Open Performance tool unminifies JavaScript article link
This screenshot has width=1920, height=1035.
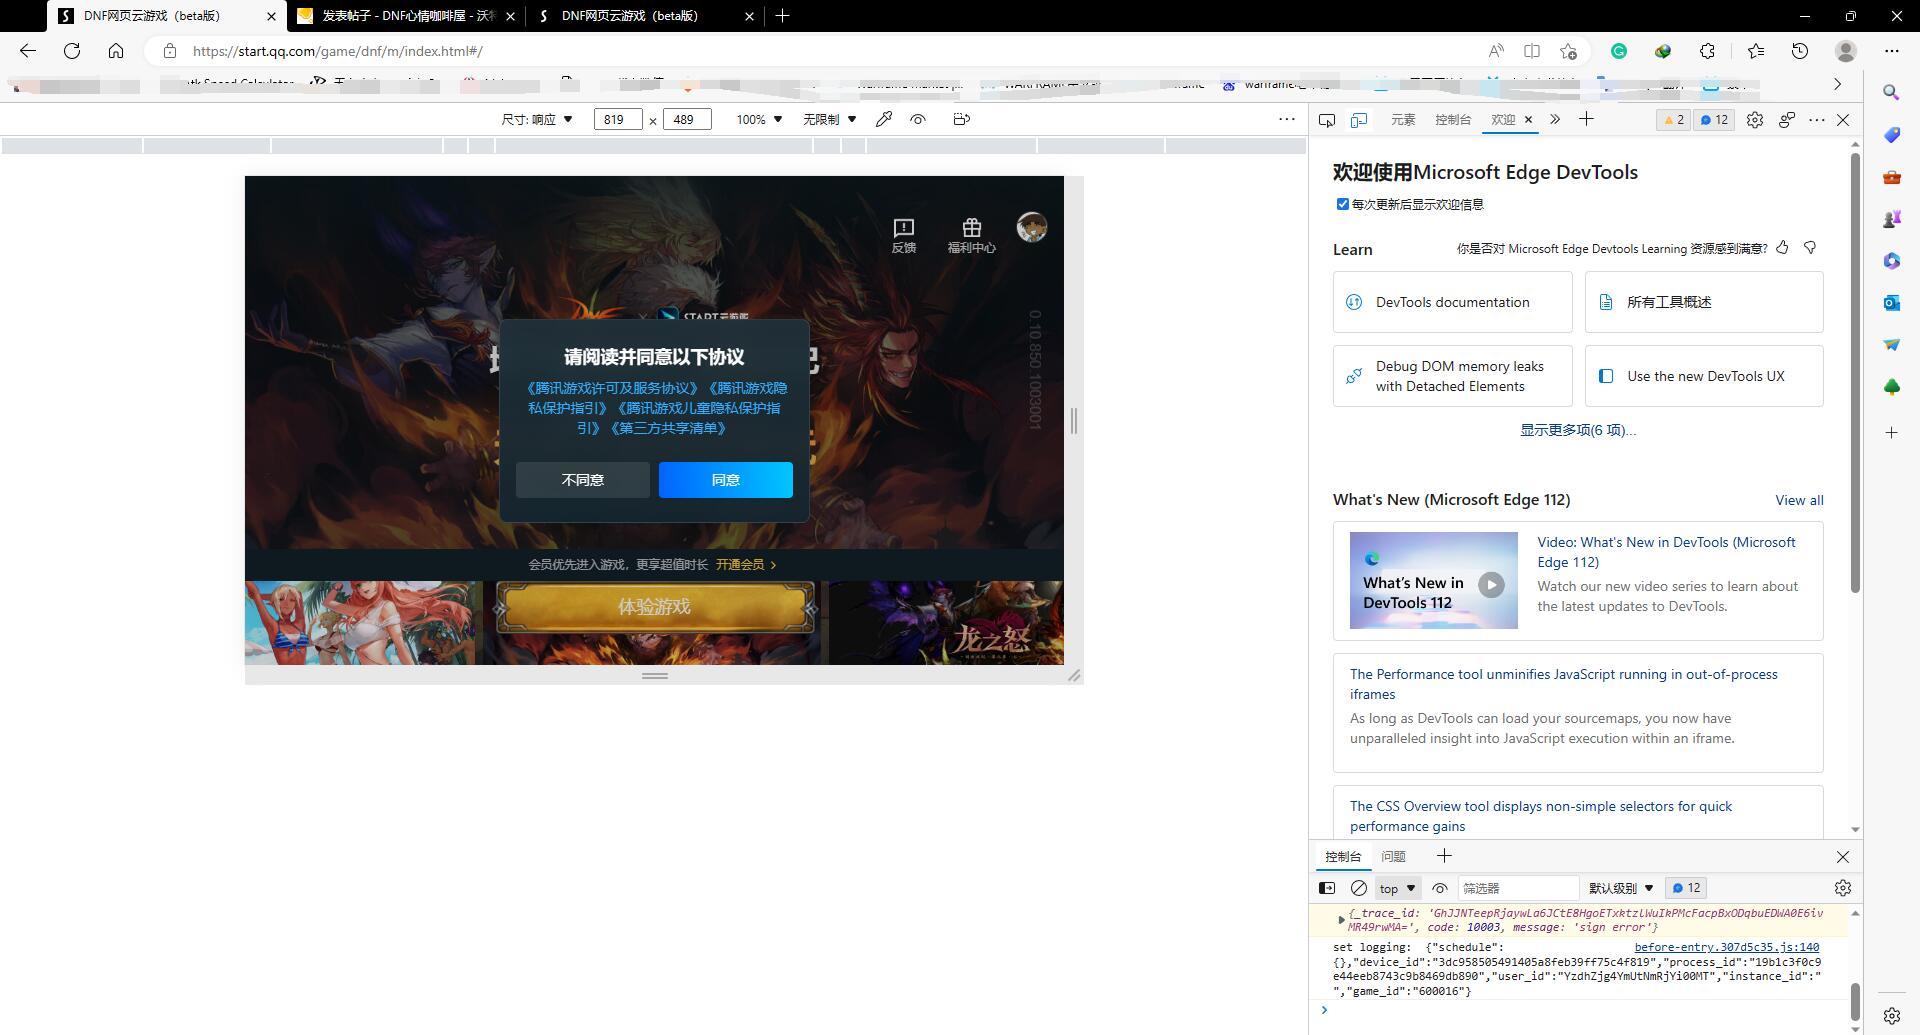[x=1563, y=684]
